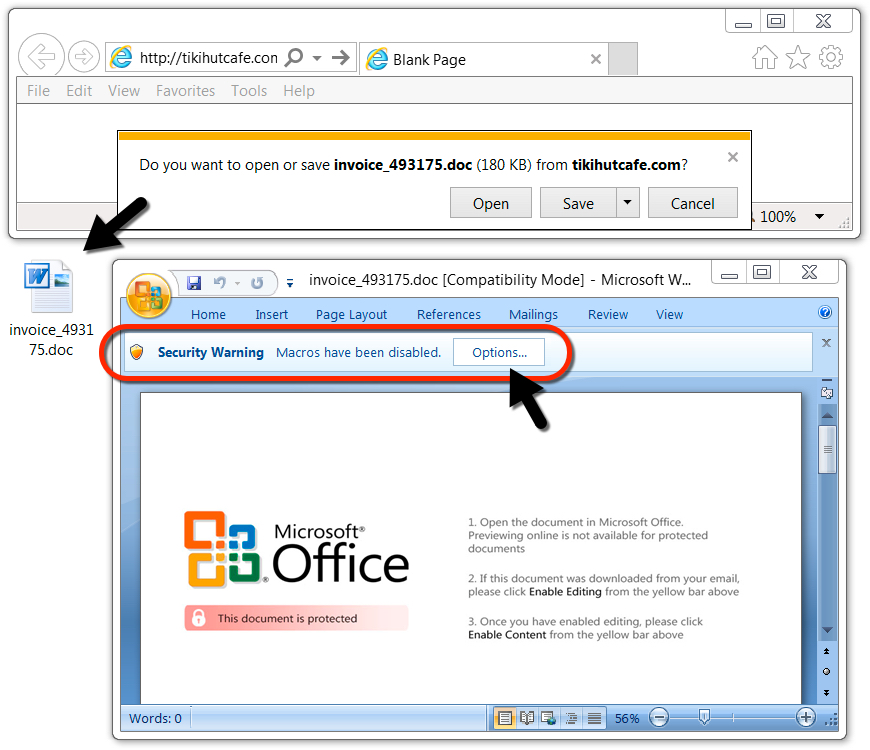Go back in Internet Explorer

pos(41,55)
